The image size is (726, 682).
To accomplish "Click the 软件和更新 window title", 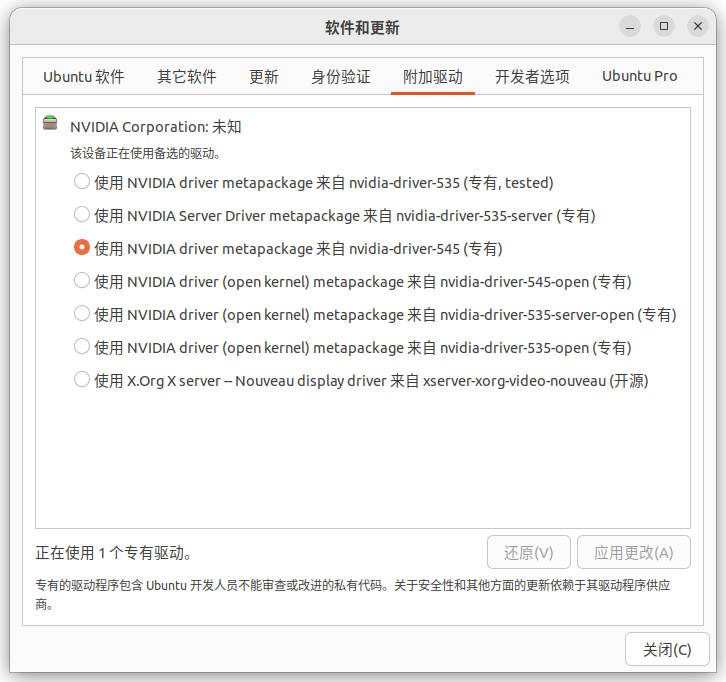I will (x=362, y=28).
